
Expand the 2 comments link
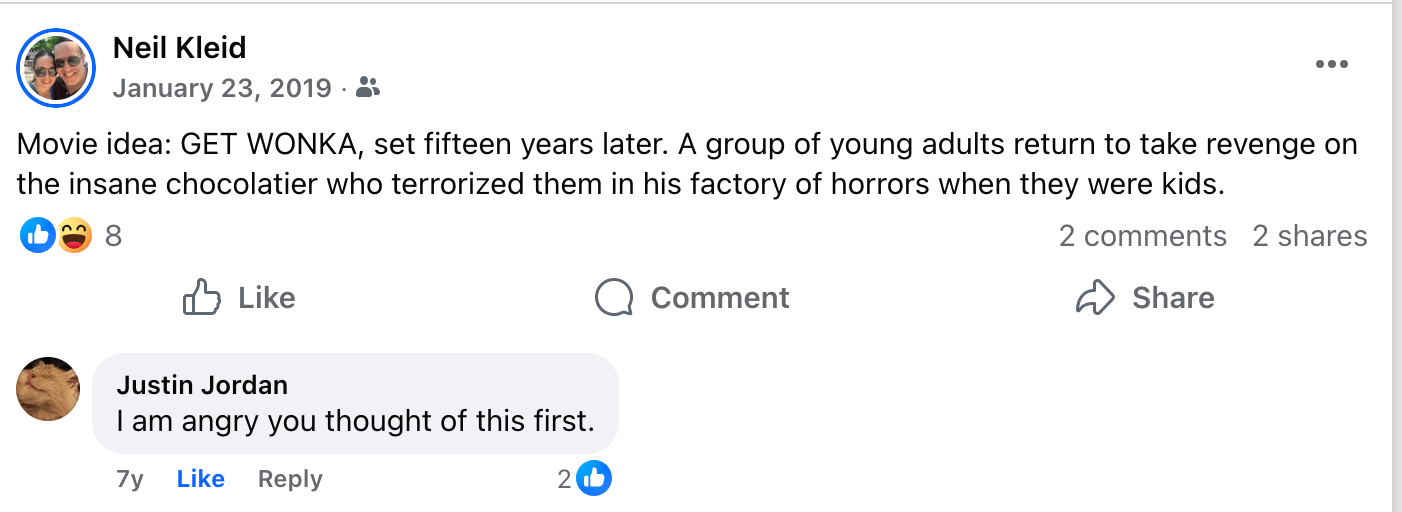pos(1142,236)
